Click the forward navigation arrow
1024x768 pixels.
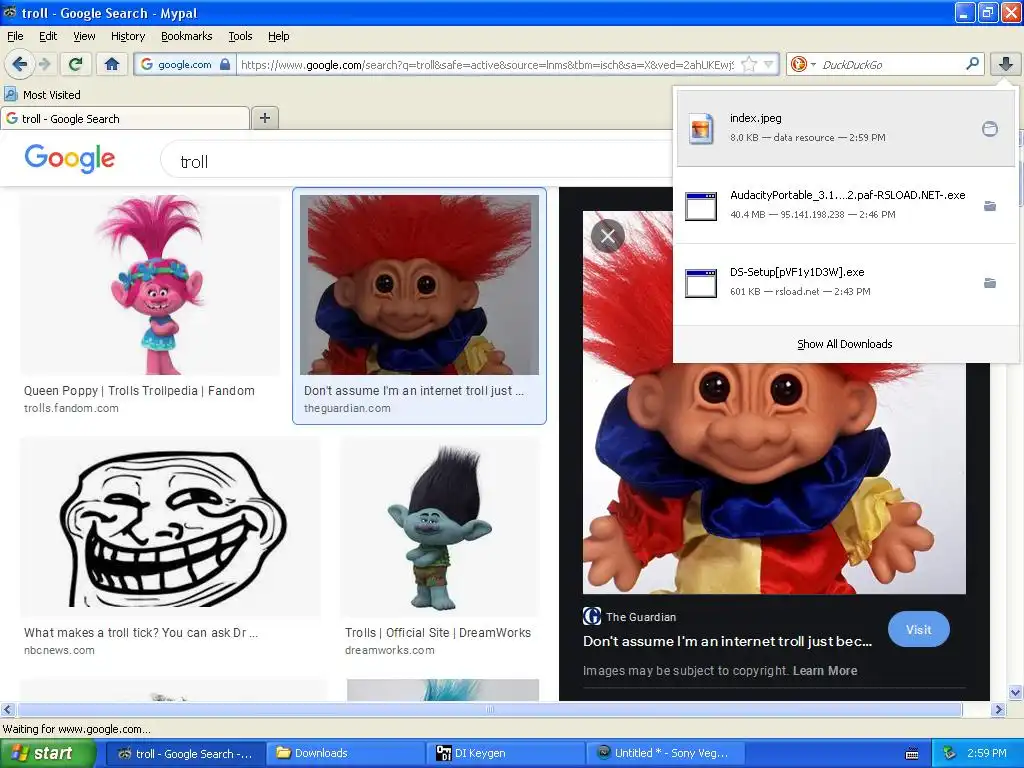coord(44,64)
